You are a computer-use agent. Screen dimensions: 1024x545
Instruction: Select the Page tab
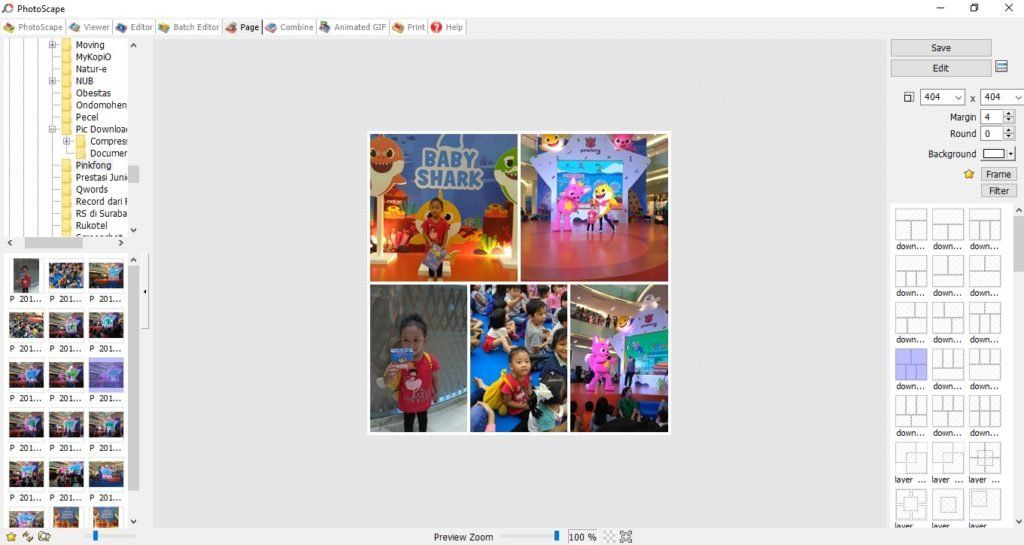[242, 27]
